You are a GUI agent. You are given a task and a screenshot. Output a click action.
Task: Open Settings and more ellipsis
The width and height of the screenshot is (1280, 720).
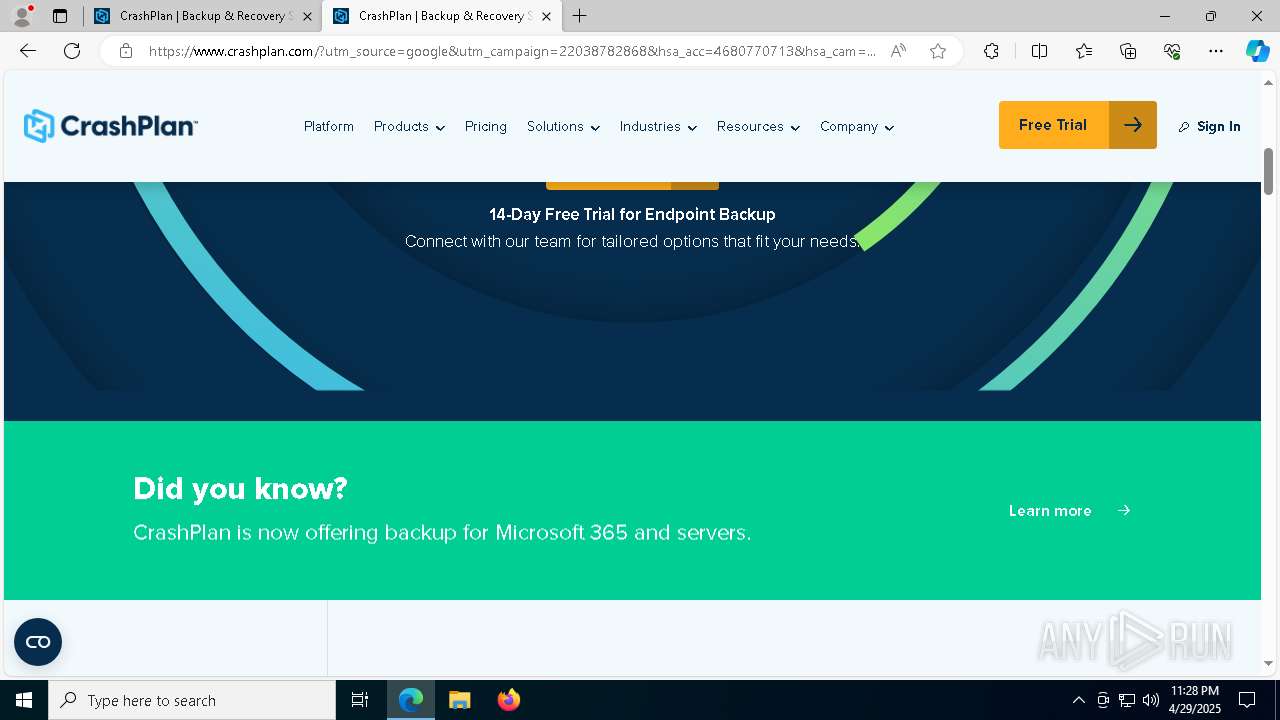pos(1216,51)
